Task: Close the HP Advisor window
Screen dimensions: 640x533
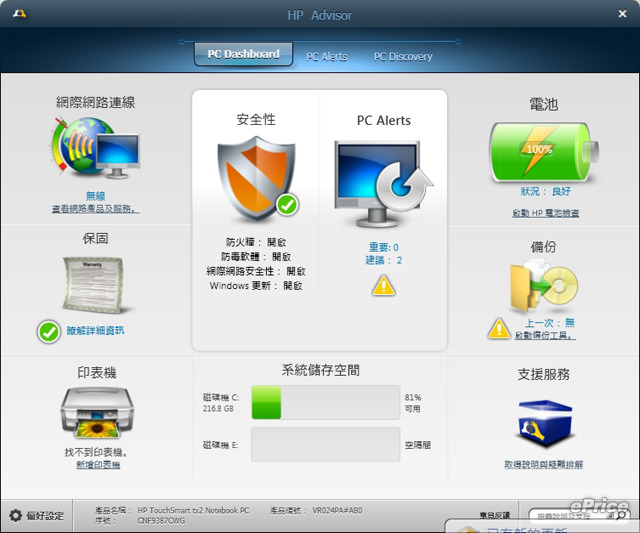Action: coord(622,14)
